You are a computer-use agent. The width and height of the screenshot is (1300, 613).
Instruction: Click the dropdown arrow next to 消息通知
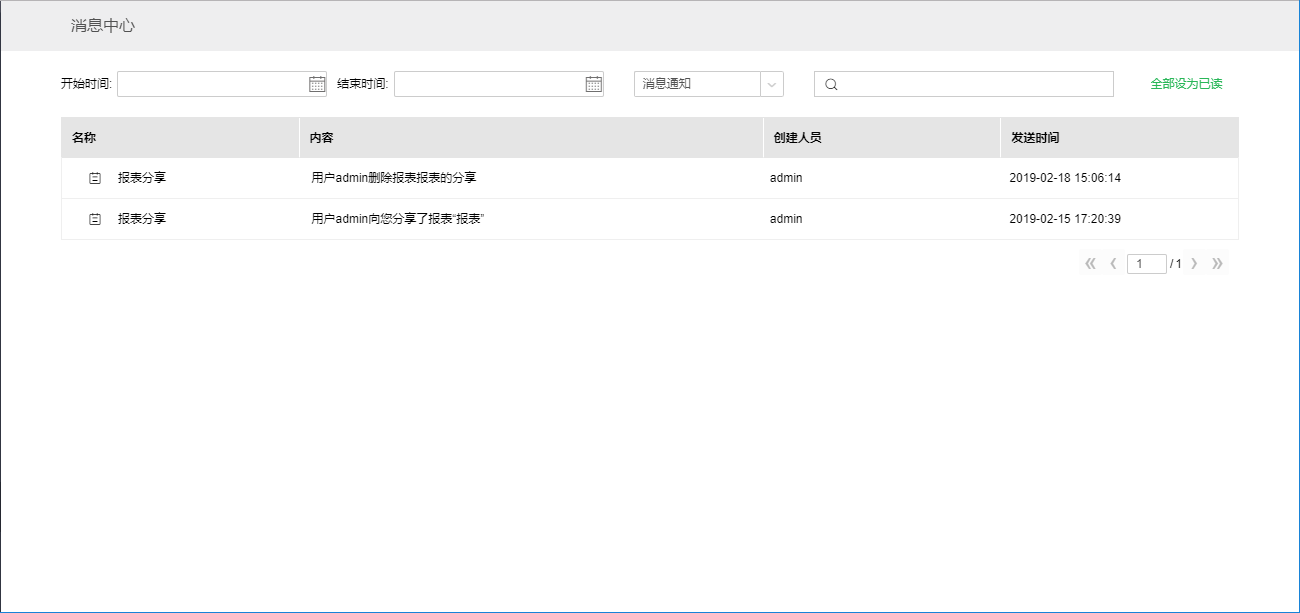773,84
